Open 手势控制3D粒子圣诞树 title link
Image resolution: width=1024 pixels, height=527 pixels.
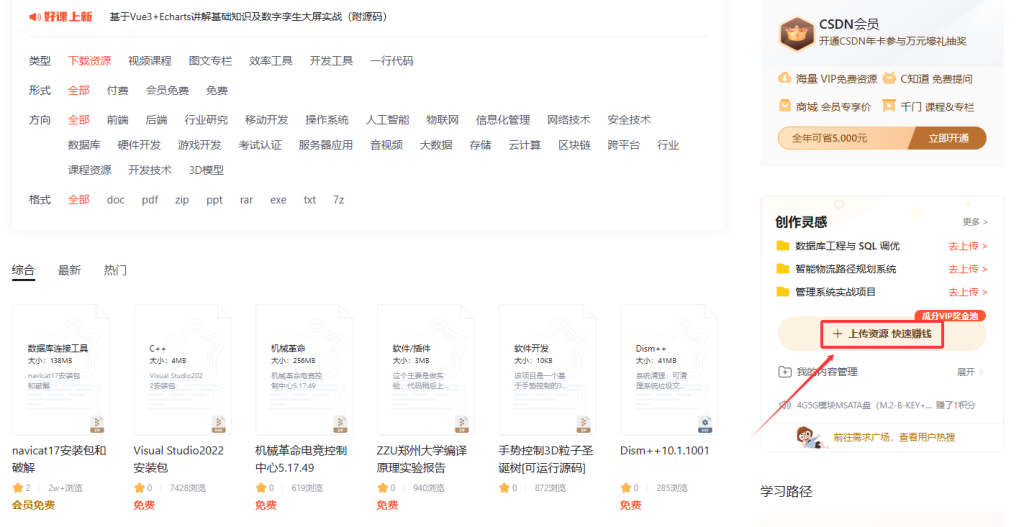546,459
